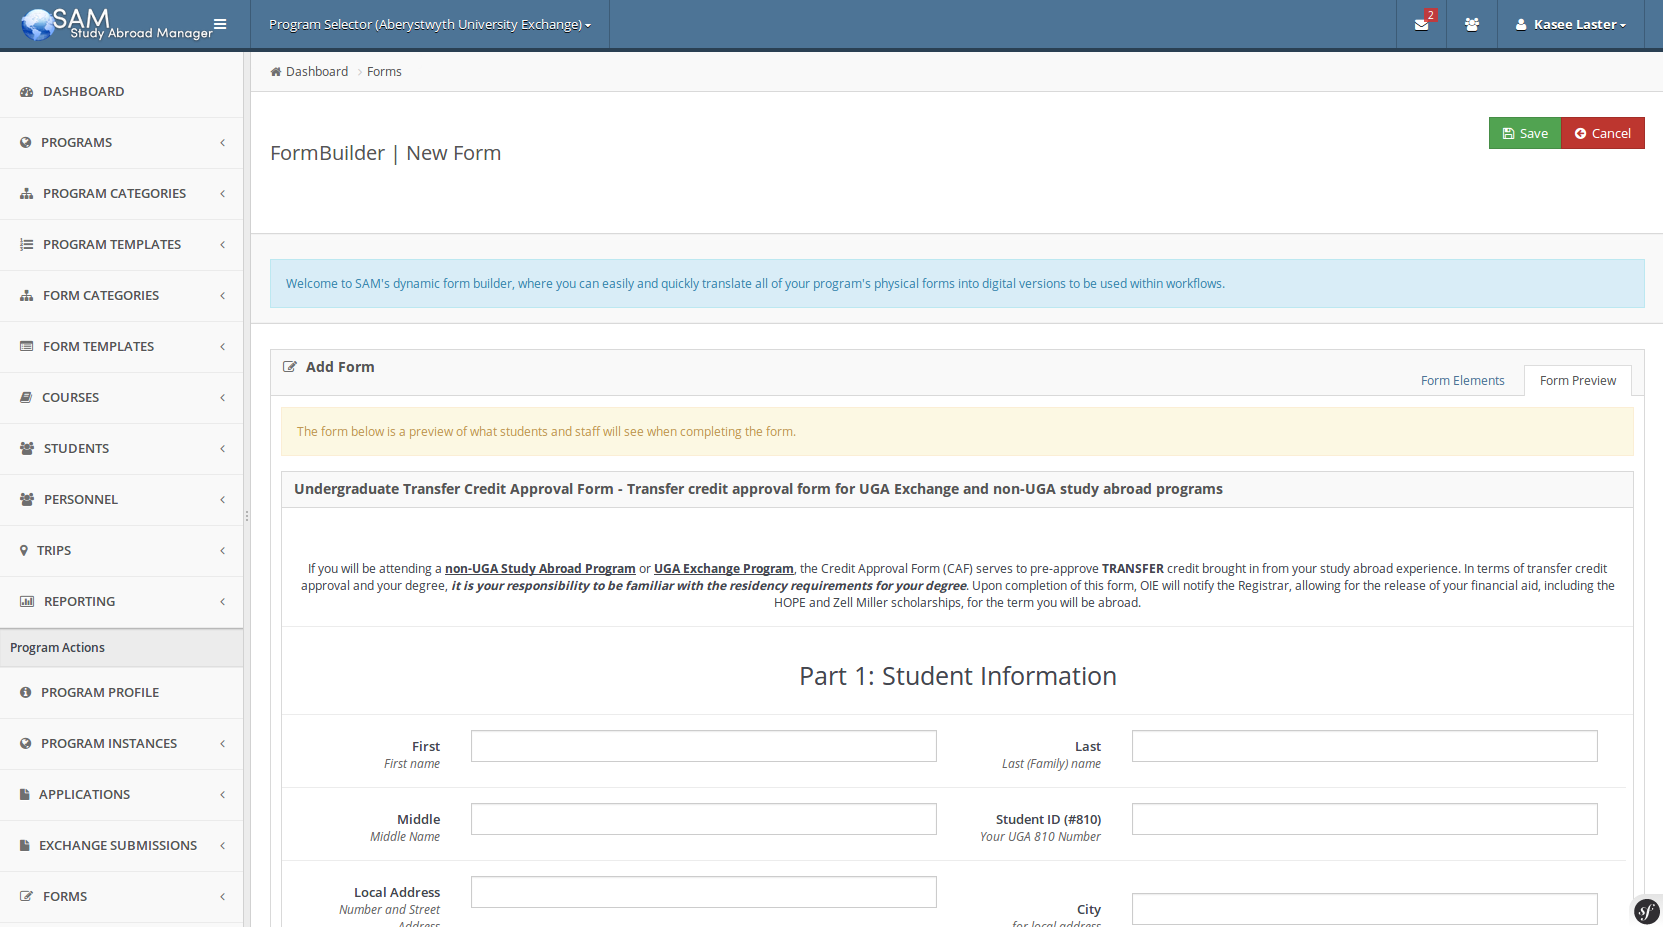Click the Student ID (#810) input field

click(1365, 819)
